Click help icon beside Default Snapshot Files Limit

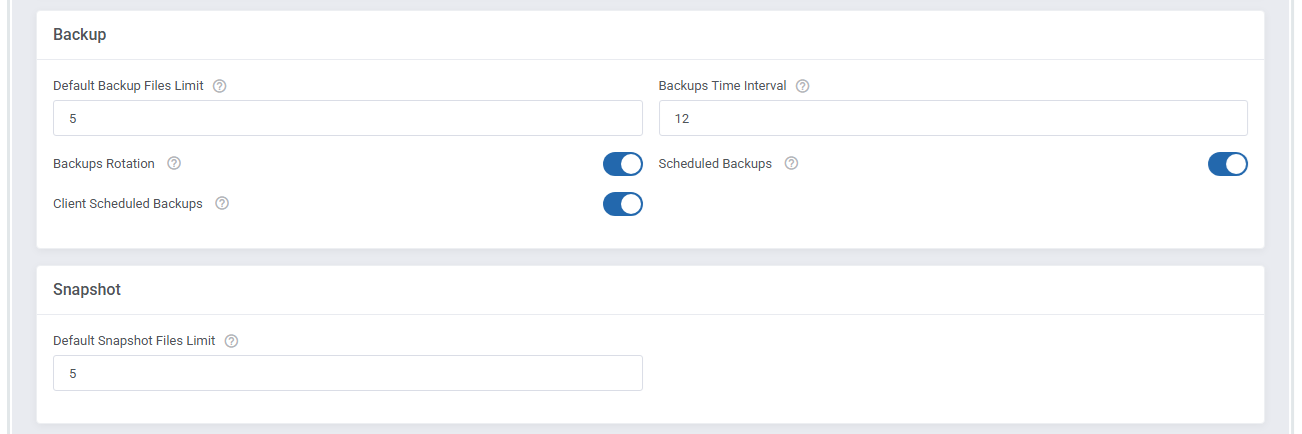pyautogui.click(x=231, y=341)
